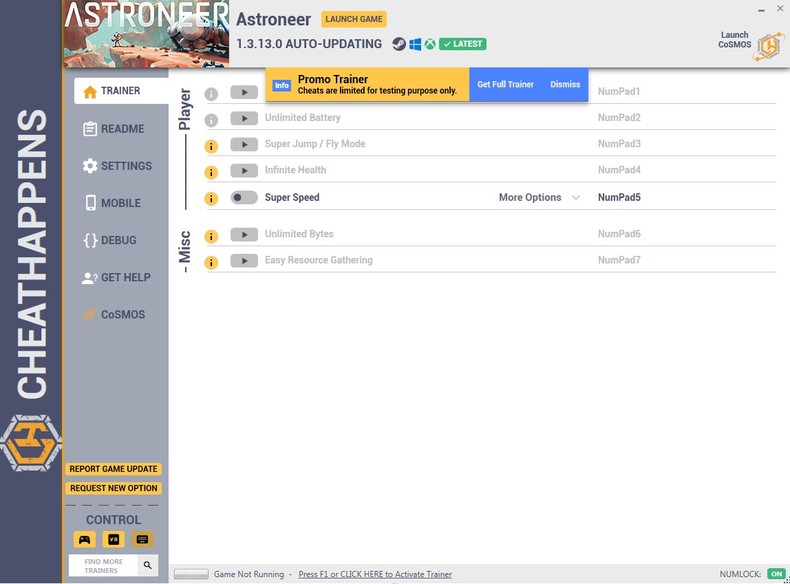Activate the Super Jump / Fly Mode play button
The height and width of the screenshot is (584, 790).
click(x=244, y=145)
